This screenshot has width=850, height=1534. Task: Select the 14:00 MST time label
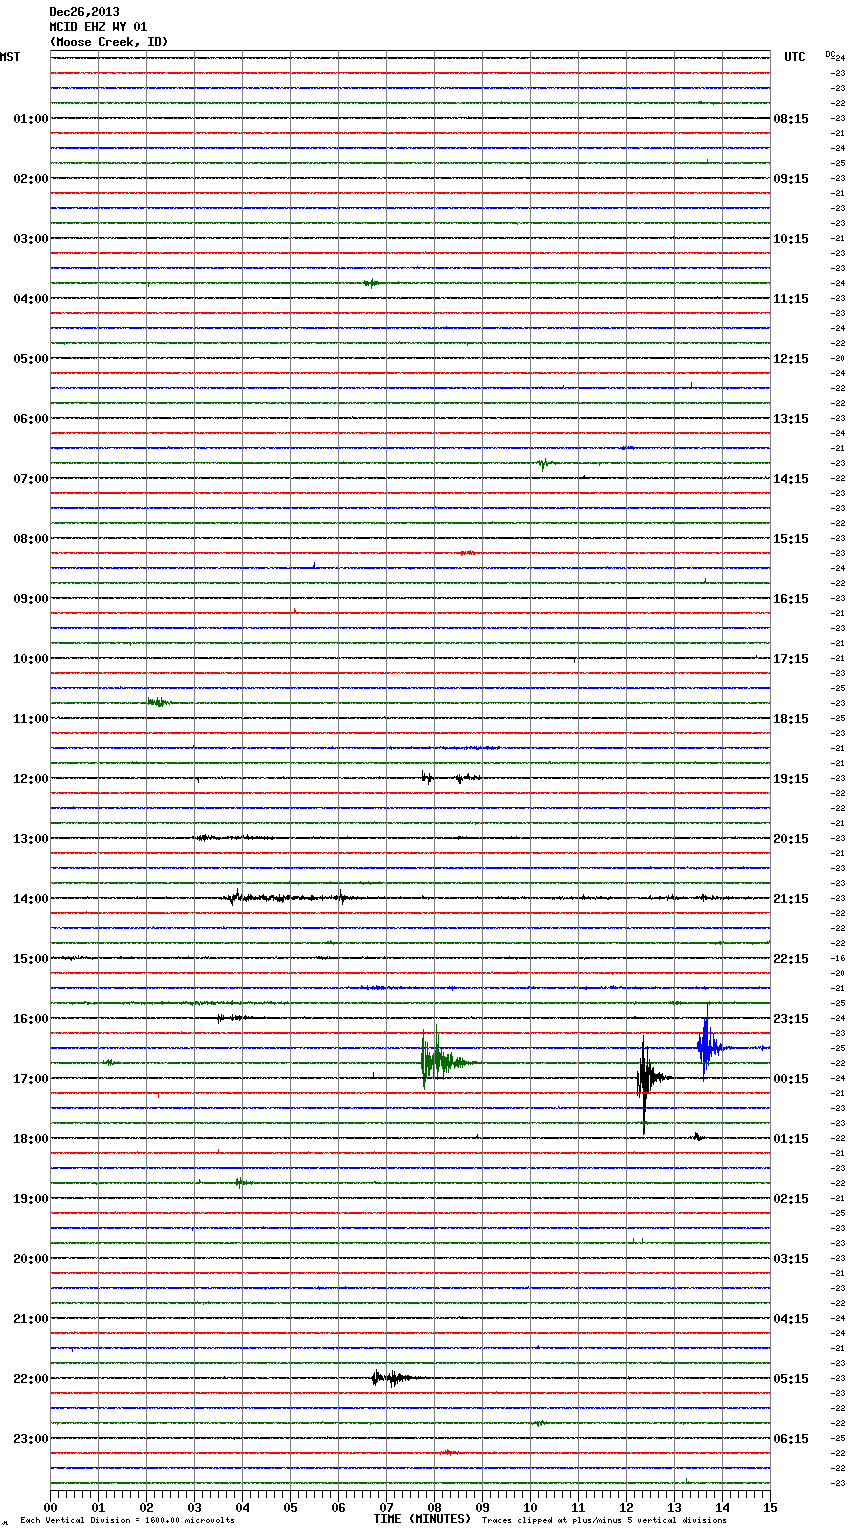click(x=30, y=899)
